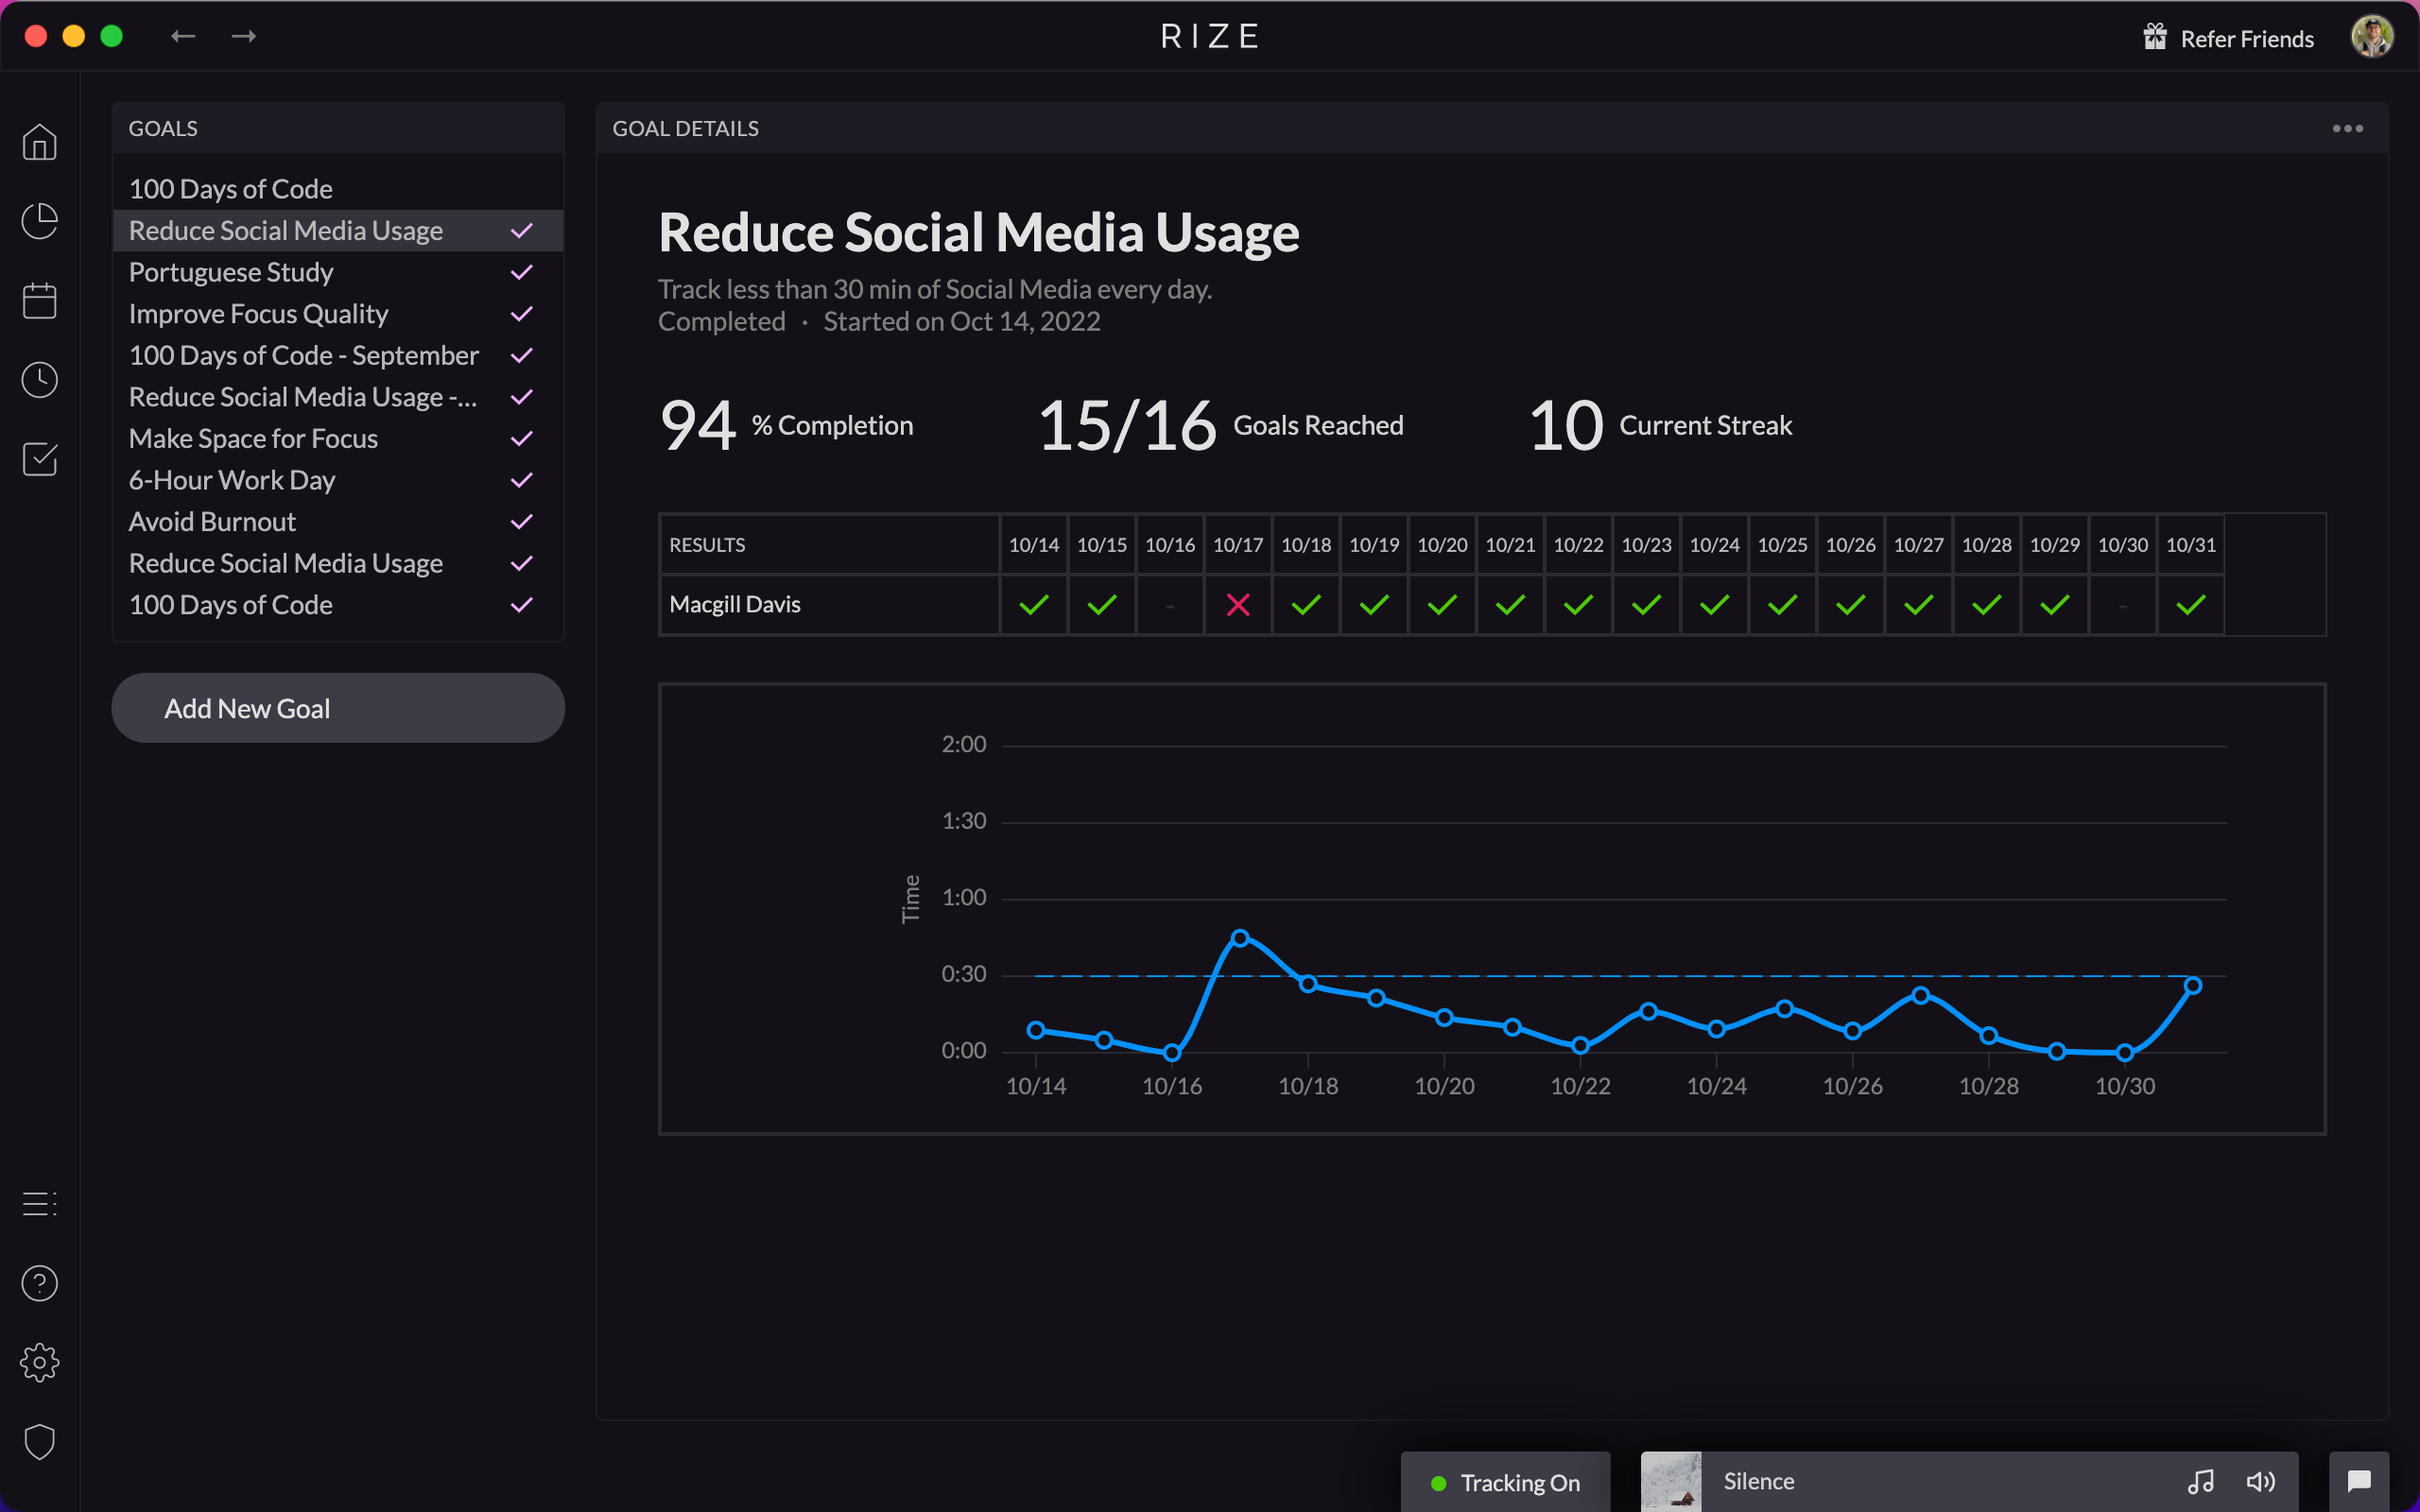2420x1512 pixels.
Task: Open the calendar icon in sidebar
Action: coord(40,300)
